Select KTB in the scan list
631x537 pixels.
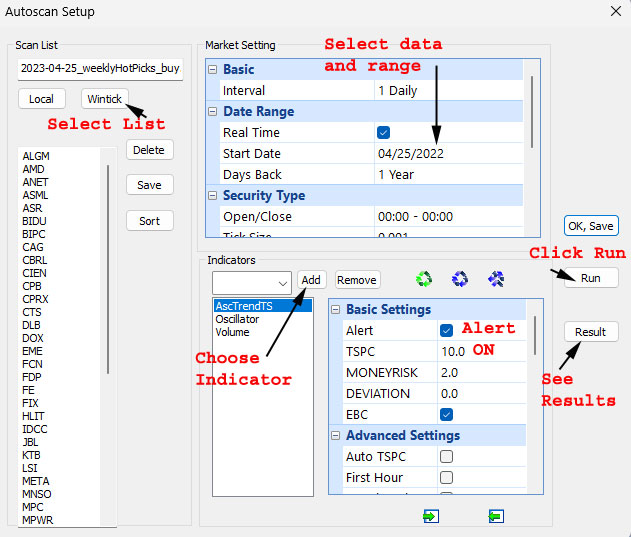click(x=31, y=455)
